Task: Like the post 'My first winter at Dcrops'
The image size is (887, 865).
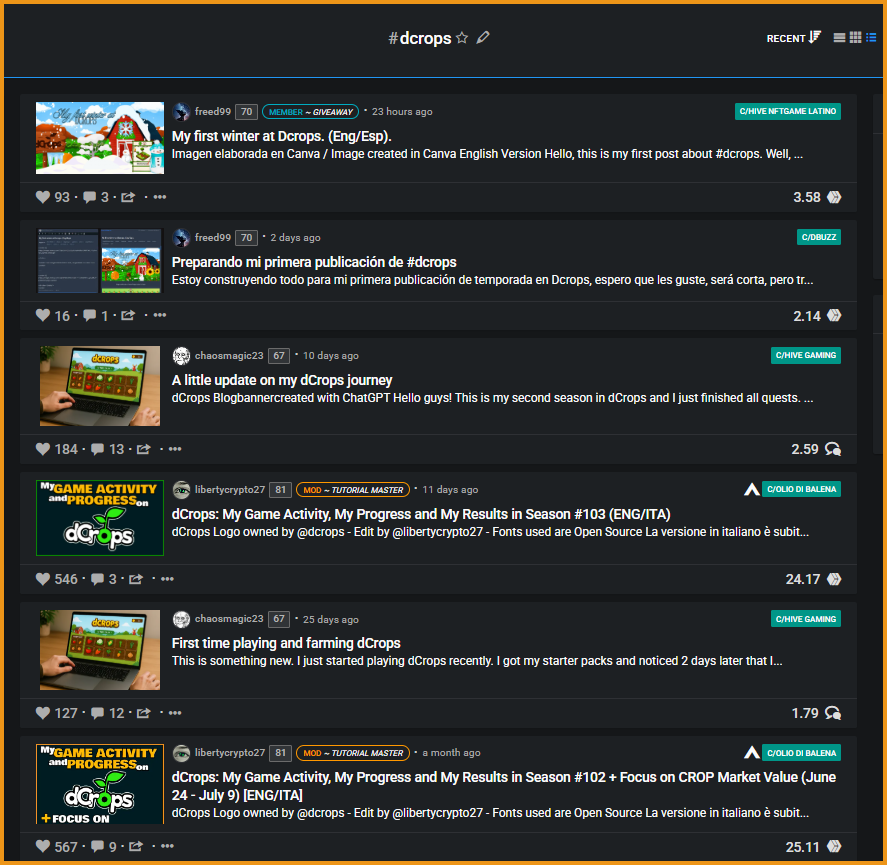Action: click(43, 197)
